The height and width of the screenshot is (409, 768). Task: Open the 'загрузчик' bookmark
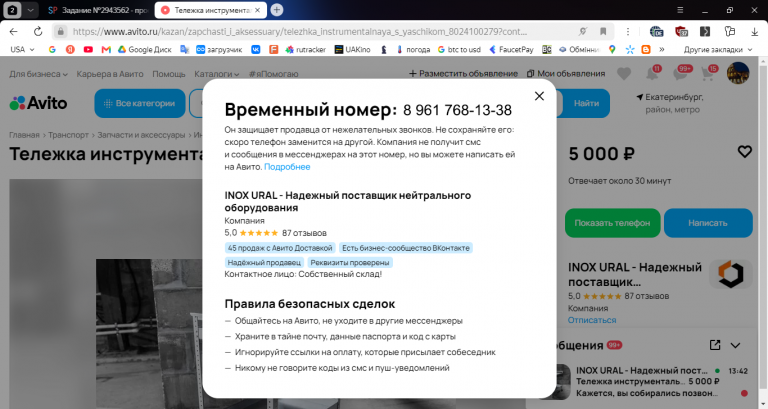tap(219, 49)
